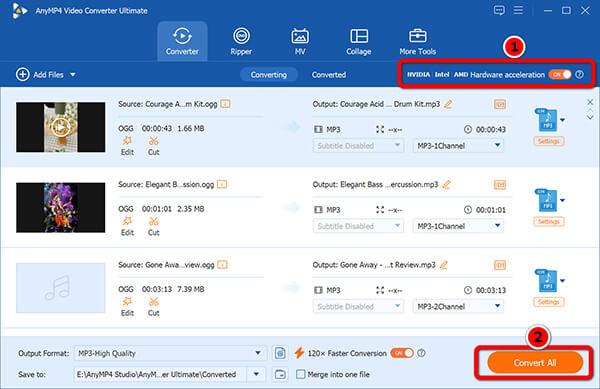Select the Converting tab

pos(269,75)
